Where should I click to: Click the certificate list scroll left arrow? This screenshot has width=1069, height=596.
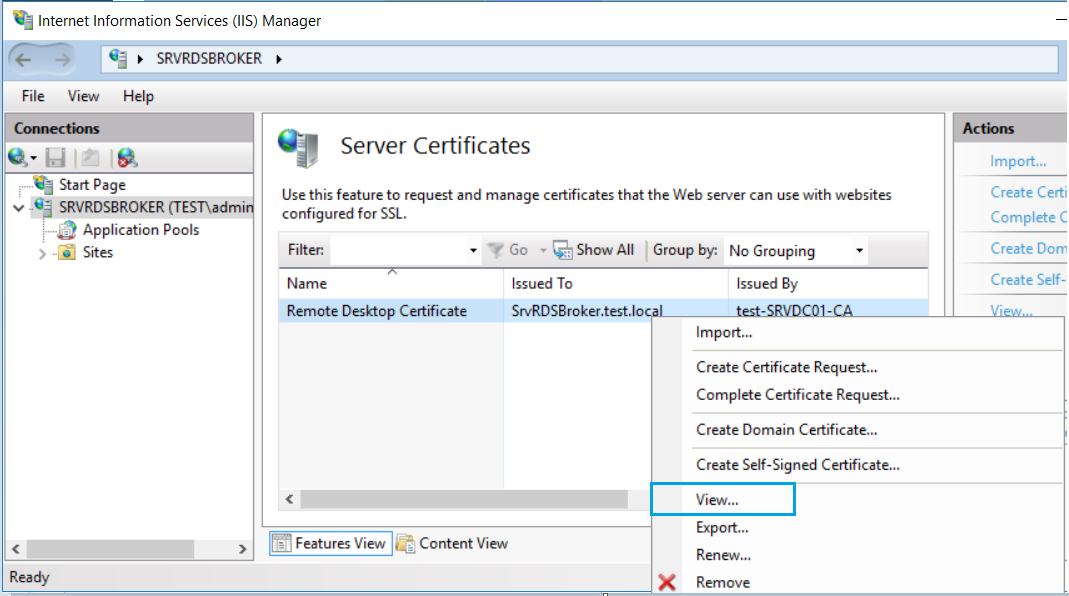coord(290,499)
